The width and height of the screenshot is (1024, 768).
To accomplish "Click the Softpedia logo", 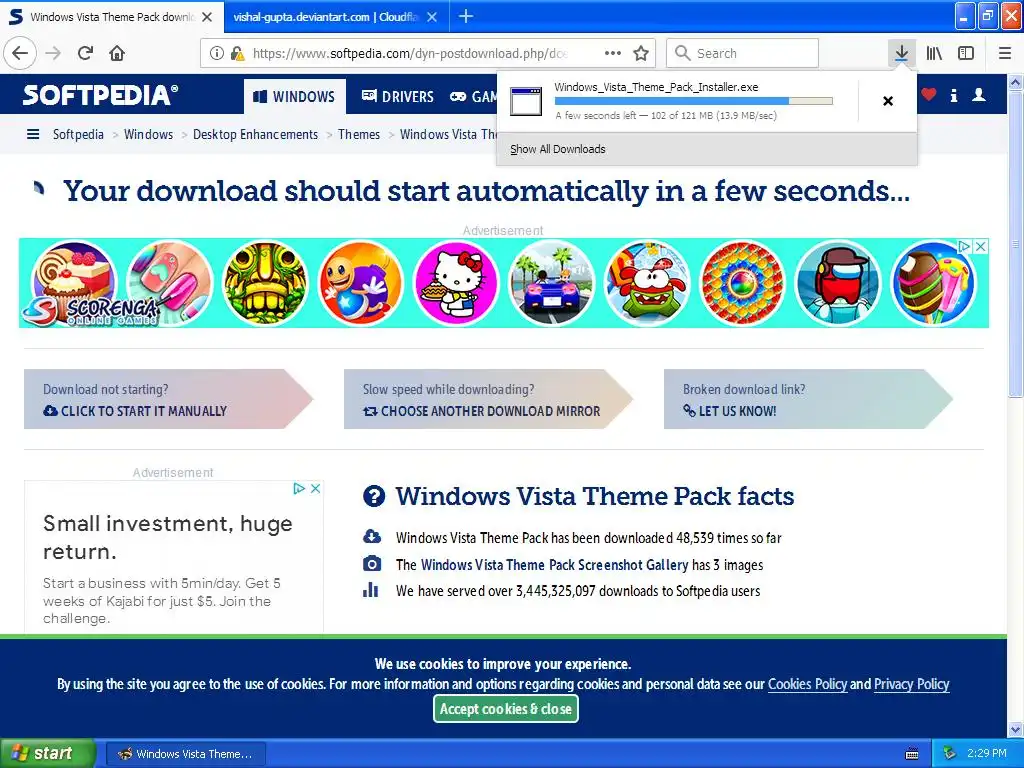I will tap(100, 95).
